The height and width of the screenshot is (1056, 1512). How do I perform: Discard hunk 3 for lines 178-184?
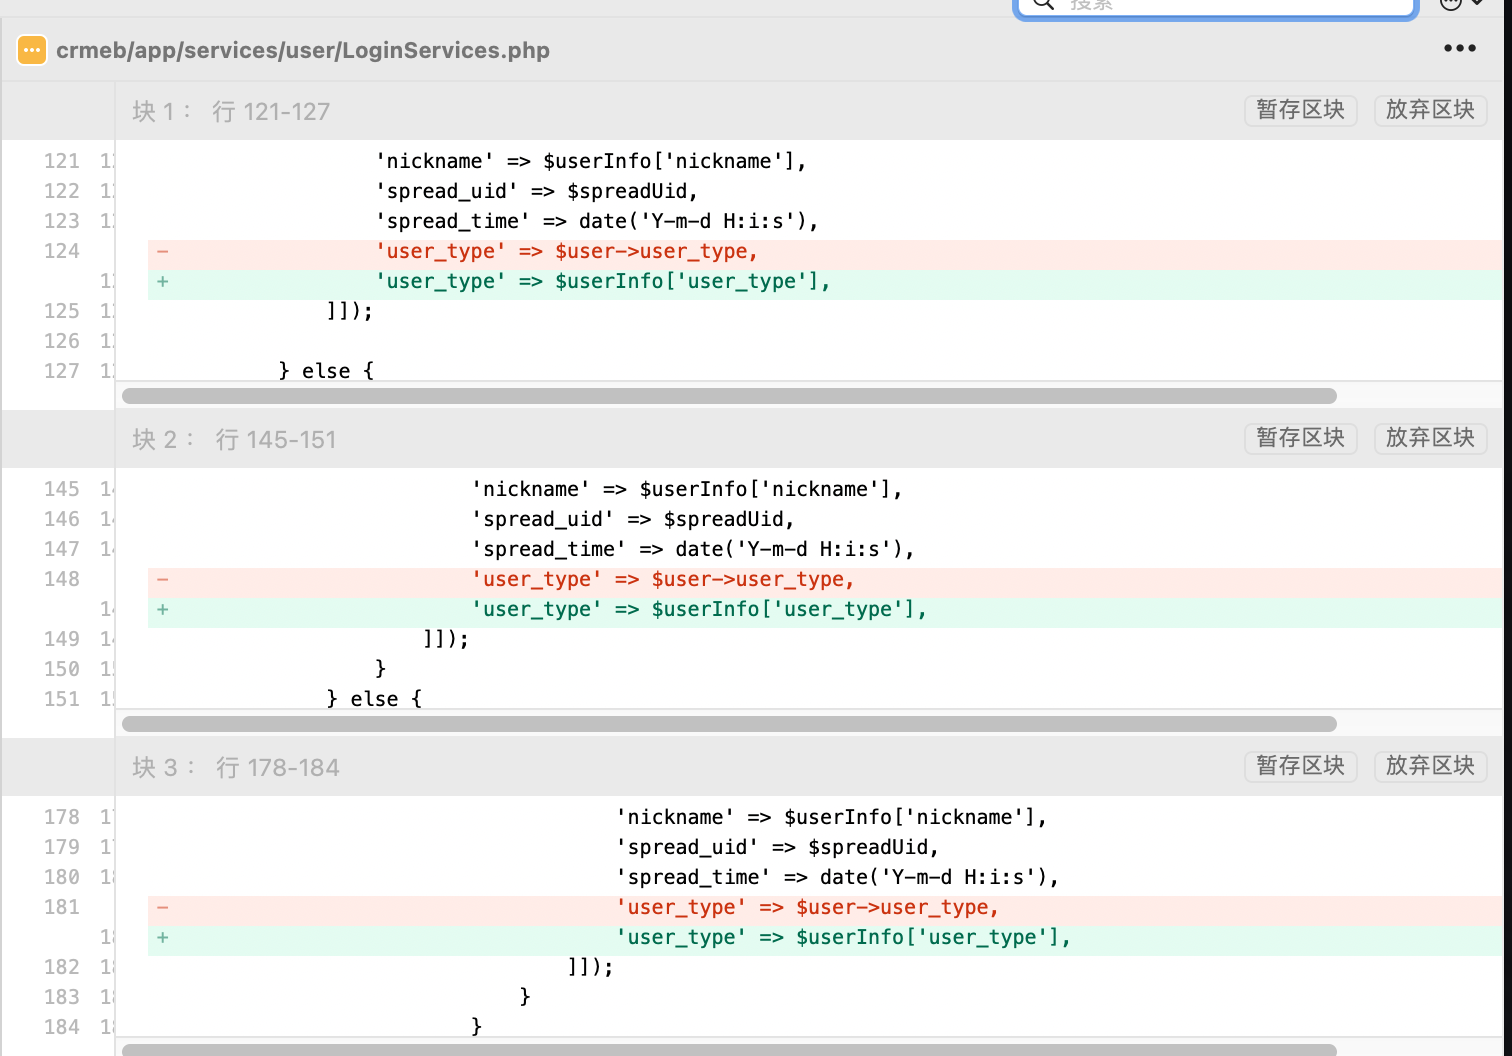pos(1430,766)
